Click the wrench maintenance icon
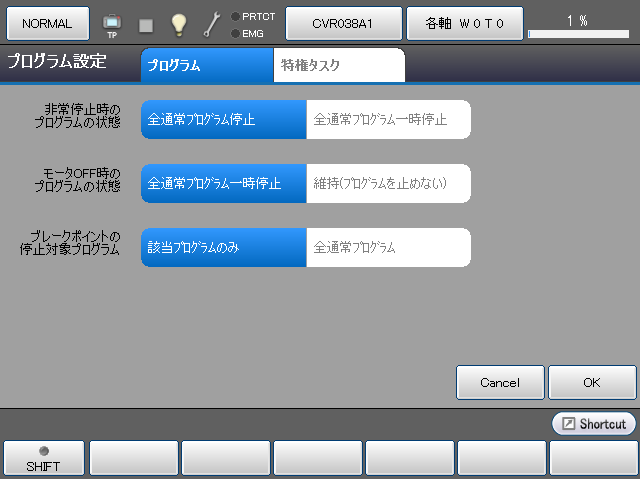The image size is (640, 479). [x=212, y=23]
